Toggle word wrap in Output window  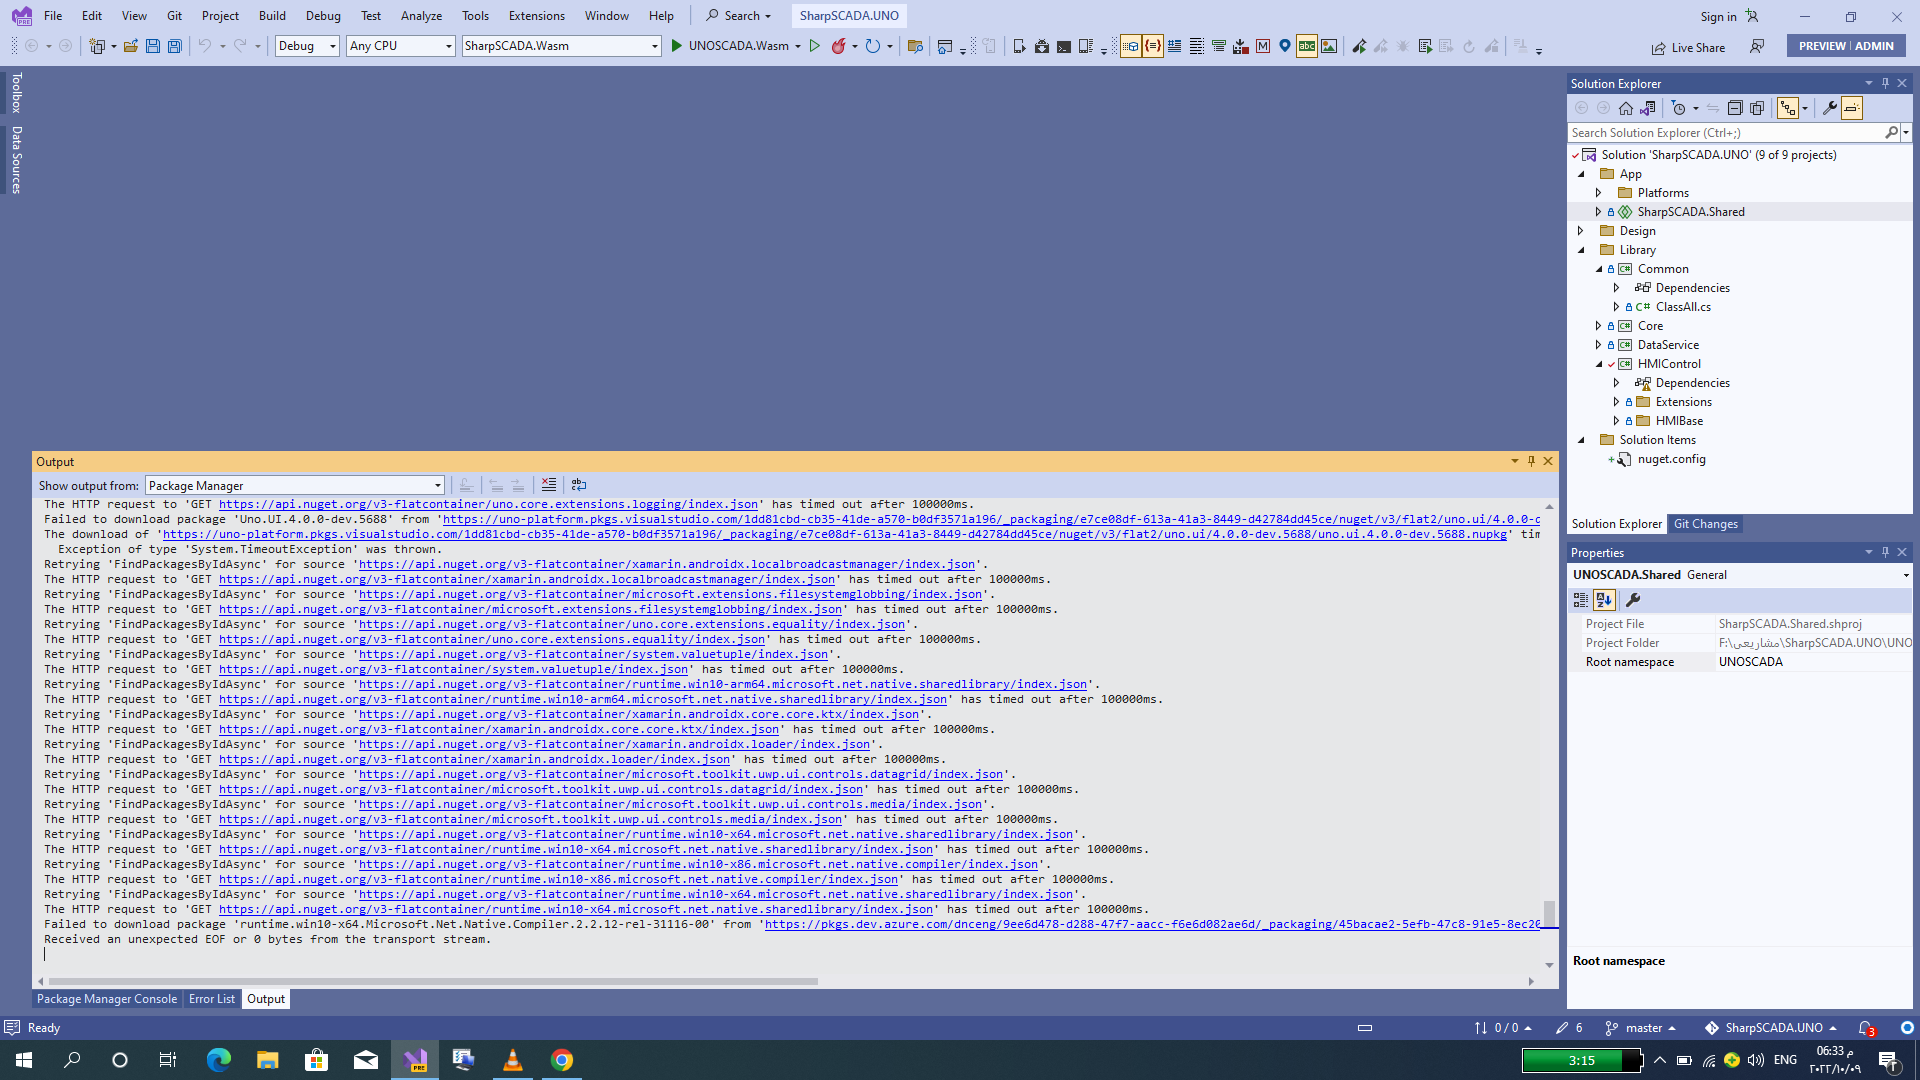(579, 485)
